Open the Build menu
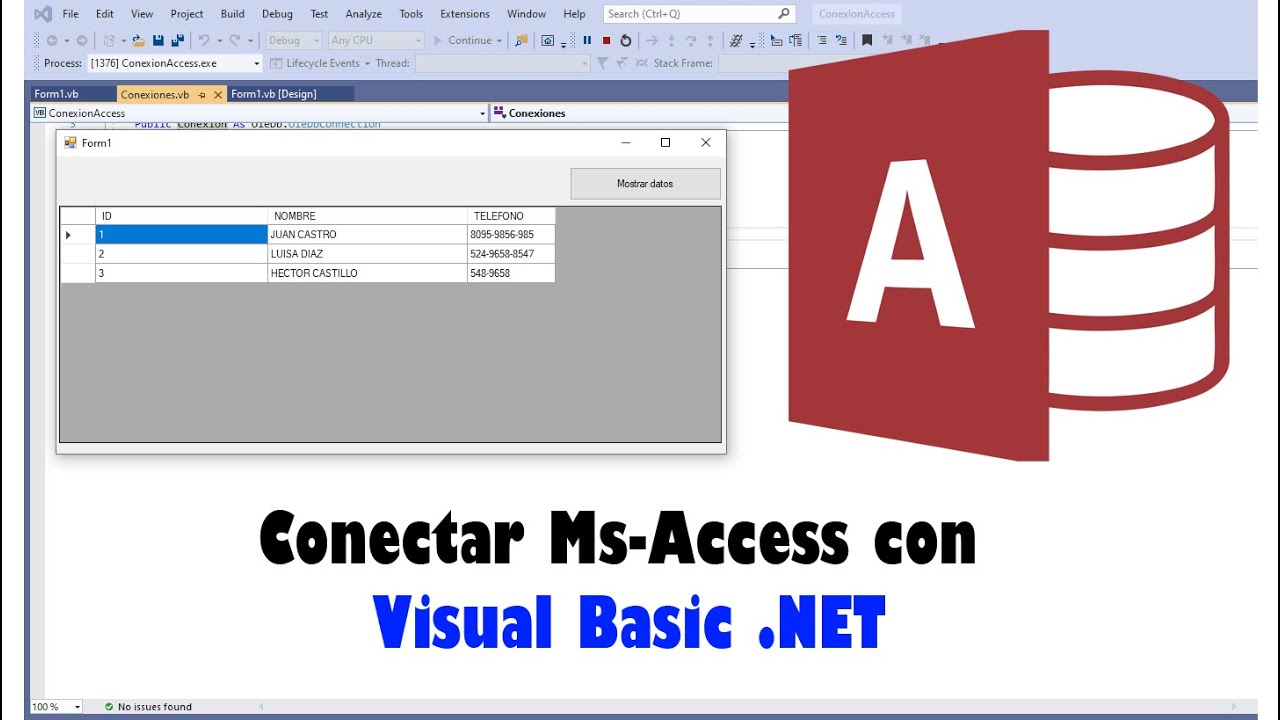The width and height of the screenshot is (1280, 720). pos(233,14)
